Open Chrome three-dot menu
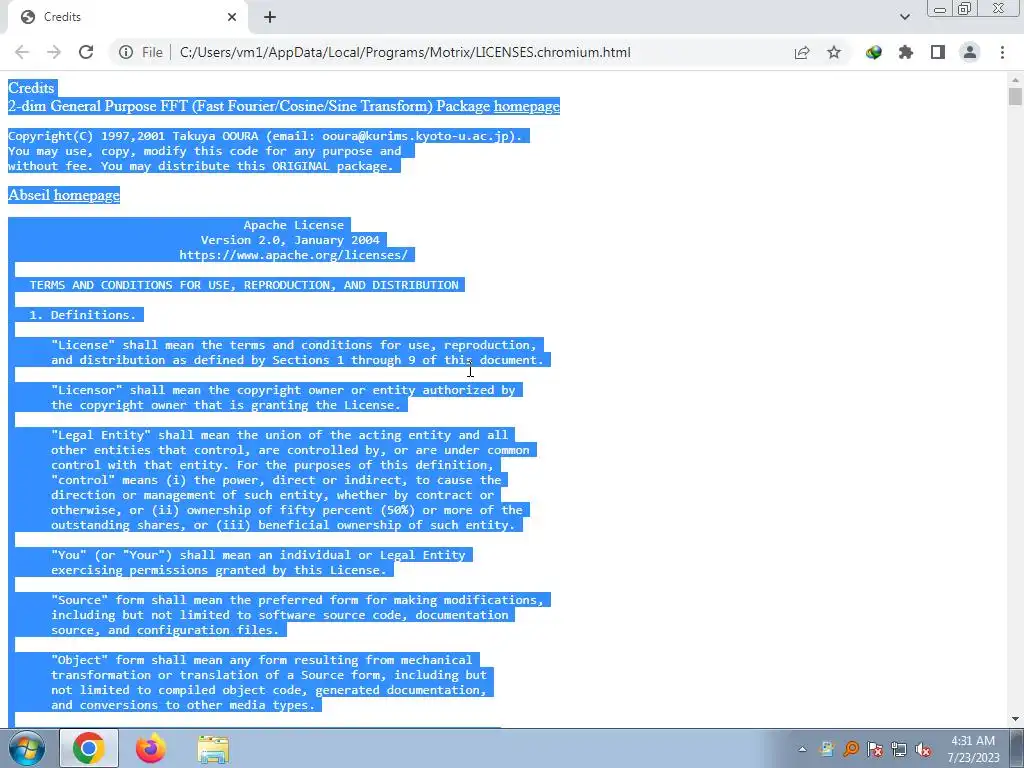This screenshot has height=768, width=1024. point(1002,52)
